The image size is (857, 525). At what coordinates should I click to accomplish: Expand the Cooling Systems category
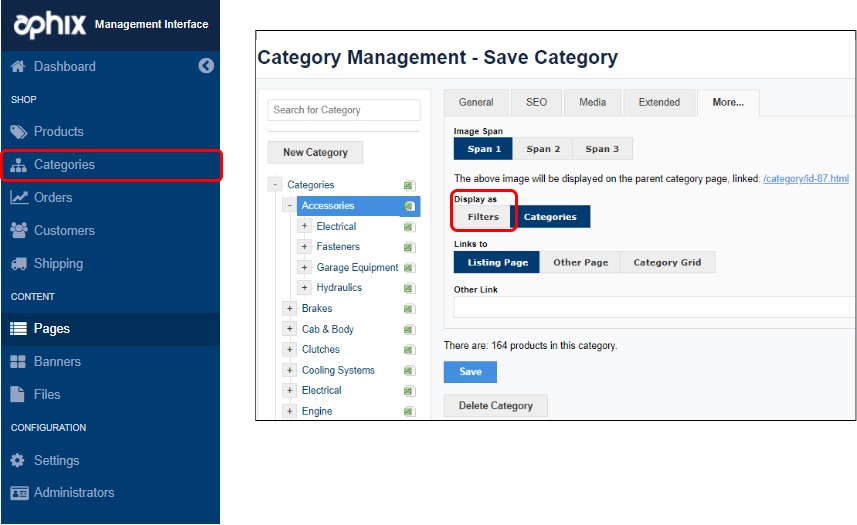click(289, 370)
